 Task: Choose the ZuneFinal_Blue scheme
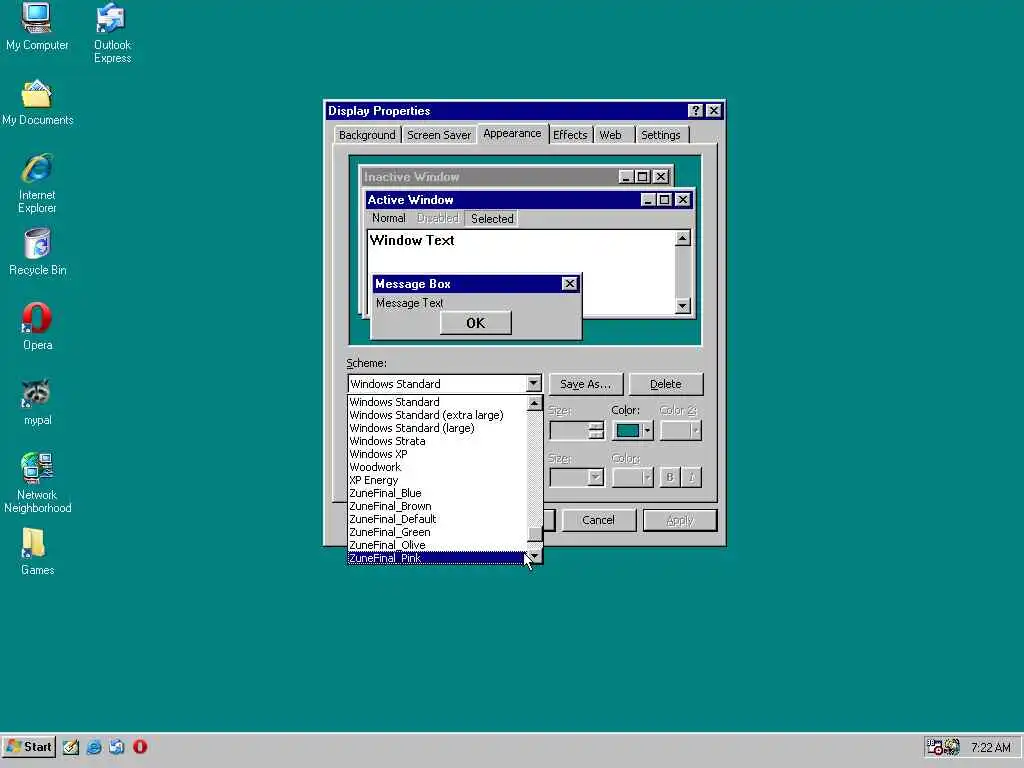(x=438, y=494)
